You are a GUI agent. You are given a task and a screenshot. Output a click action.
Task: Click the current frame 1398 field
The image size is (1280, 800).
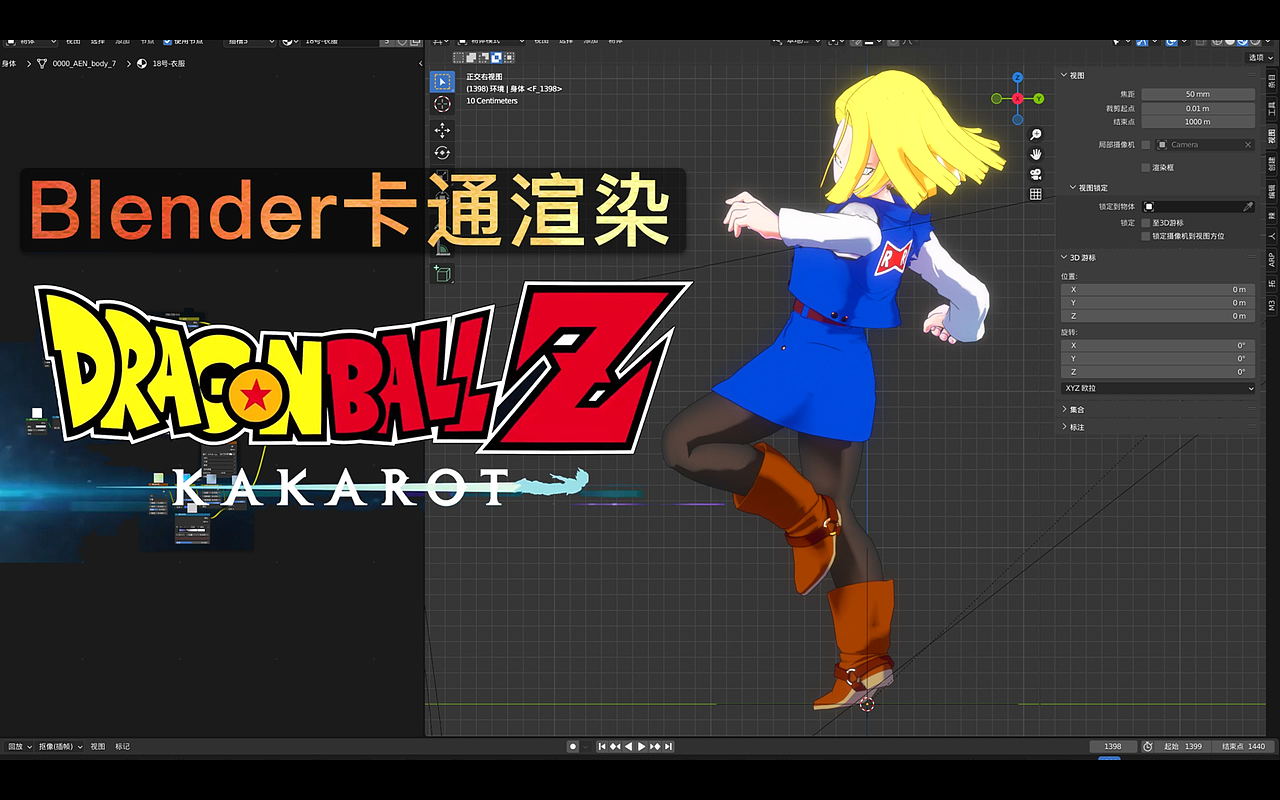pyautogui.click(x=1112, y=746)
